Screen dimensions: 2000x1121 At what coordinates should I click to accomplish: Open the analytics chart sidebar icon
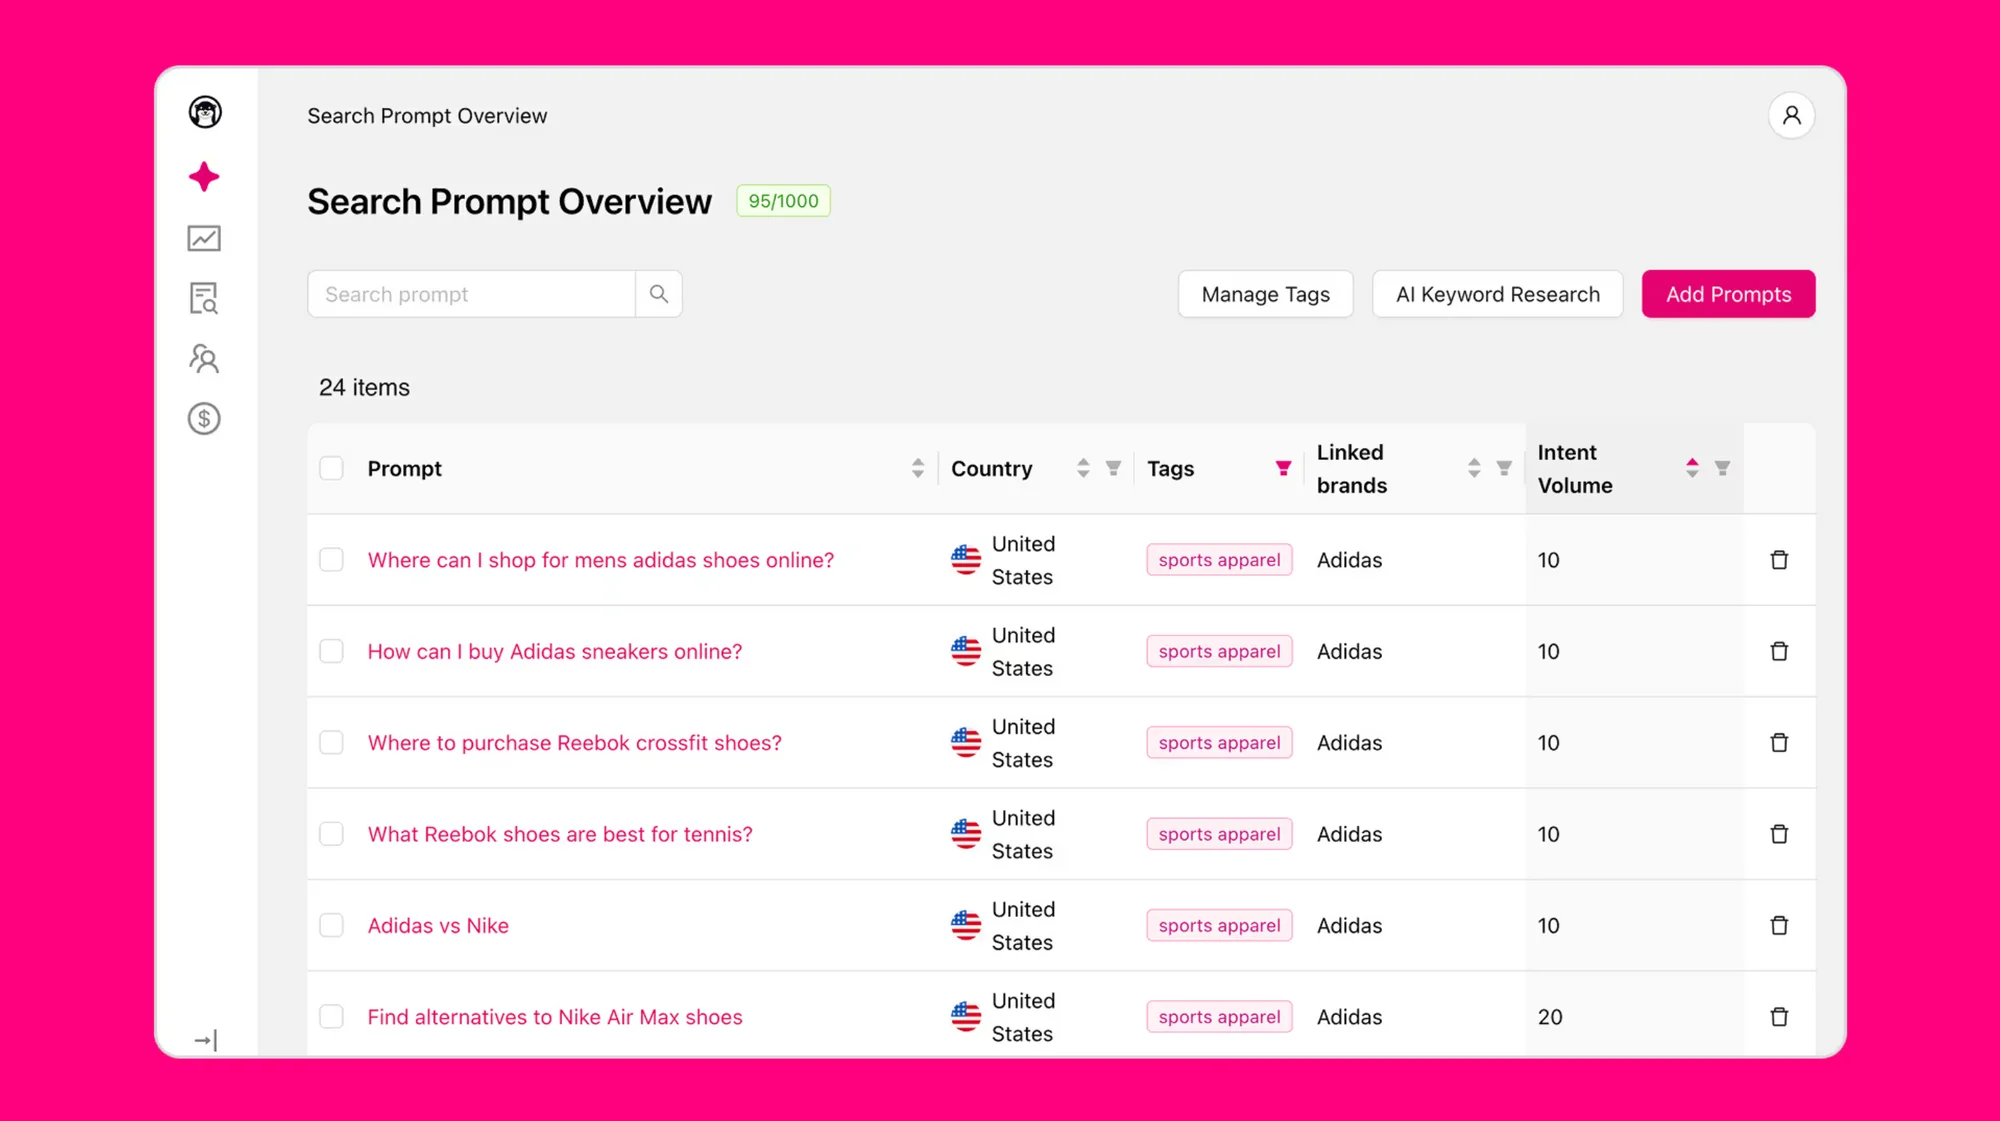point(204,238)
